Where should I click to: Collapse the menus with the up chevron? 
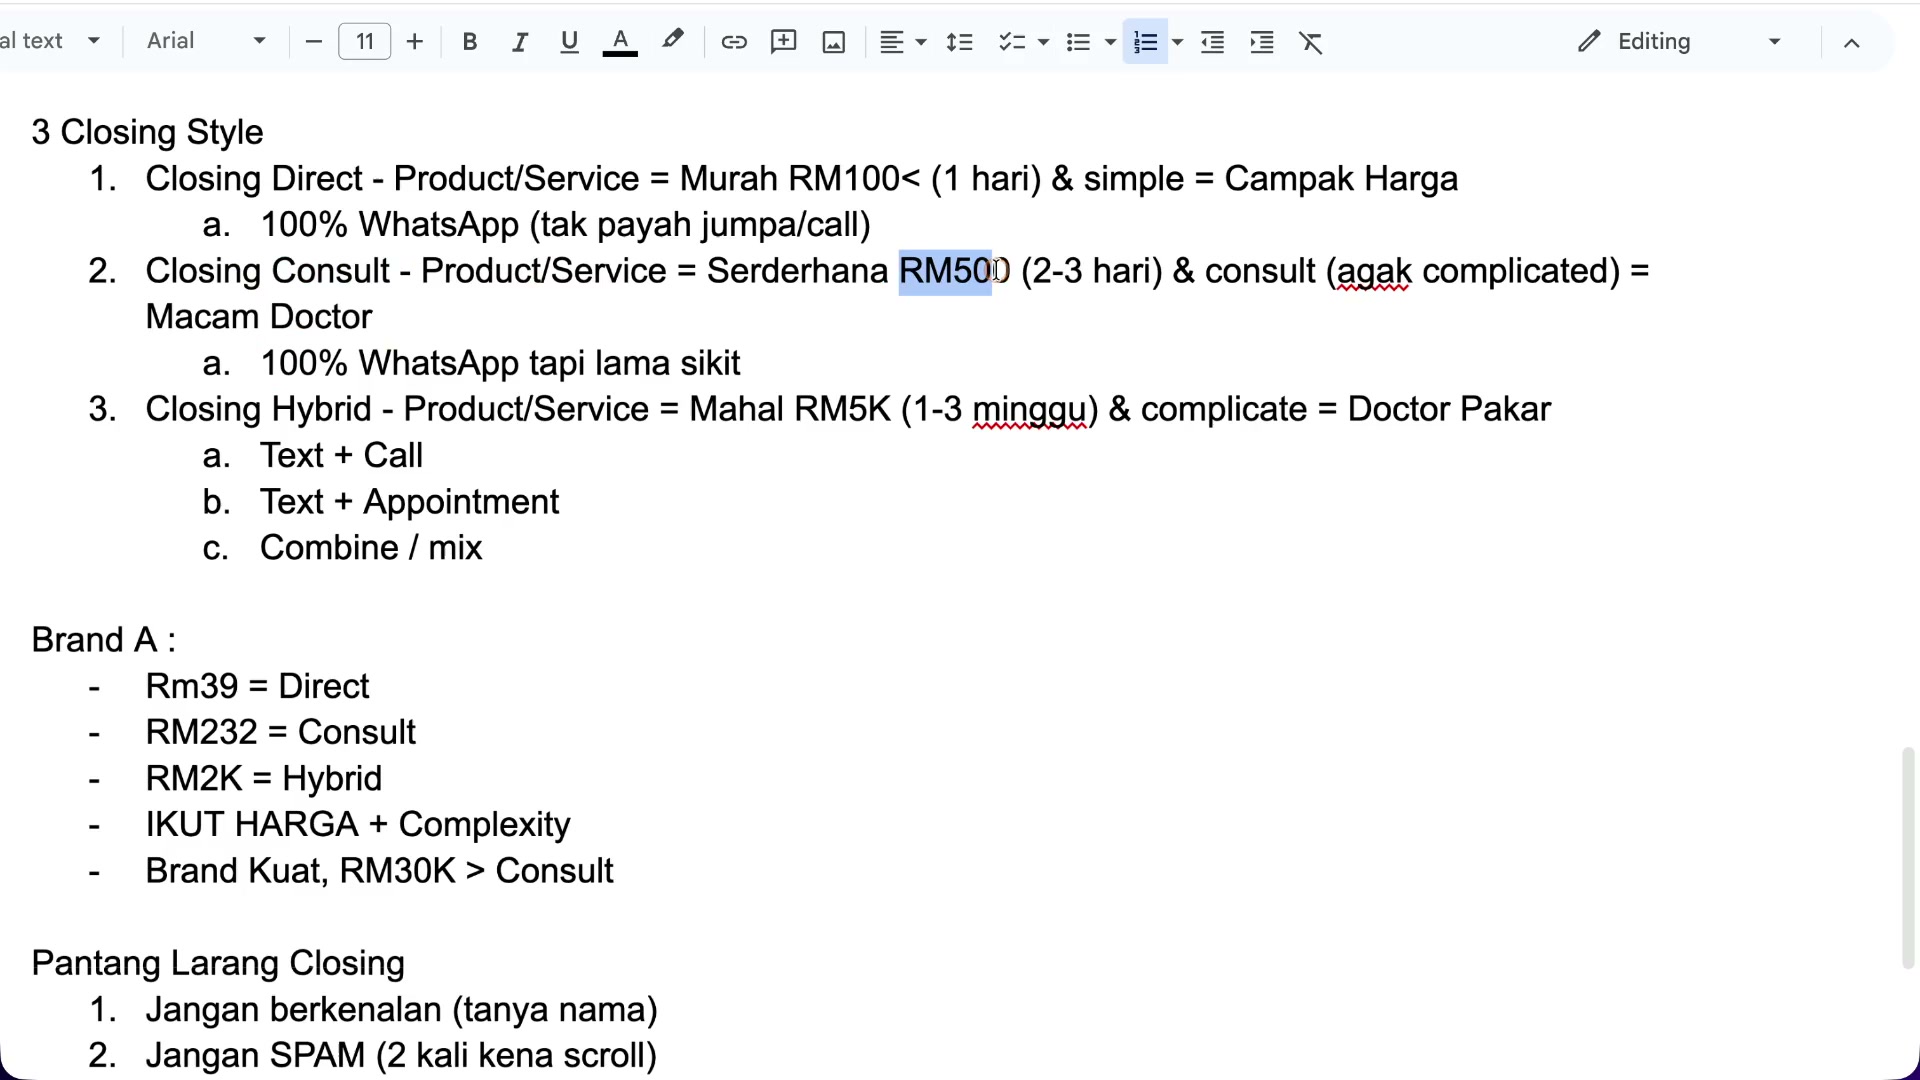(x=1852, y=42)
